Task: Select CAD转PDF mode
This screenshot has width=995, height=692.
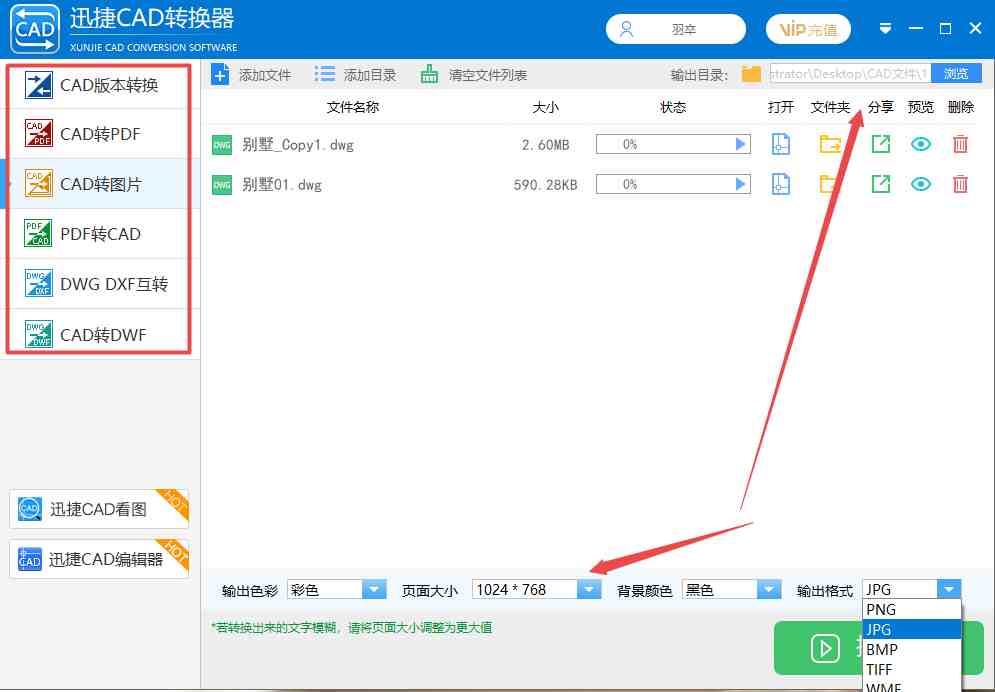Action: 100,134
